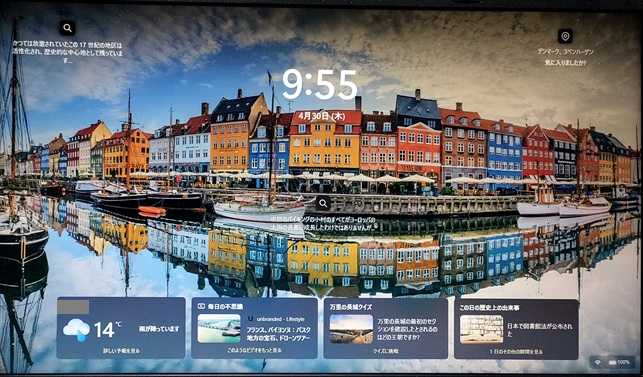Viewport: 643px width, 377px height.
Task: Click the search icon at top-left
Action: pyautogui.click(x=67, y=28)
